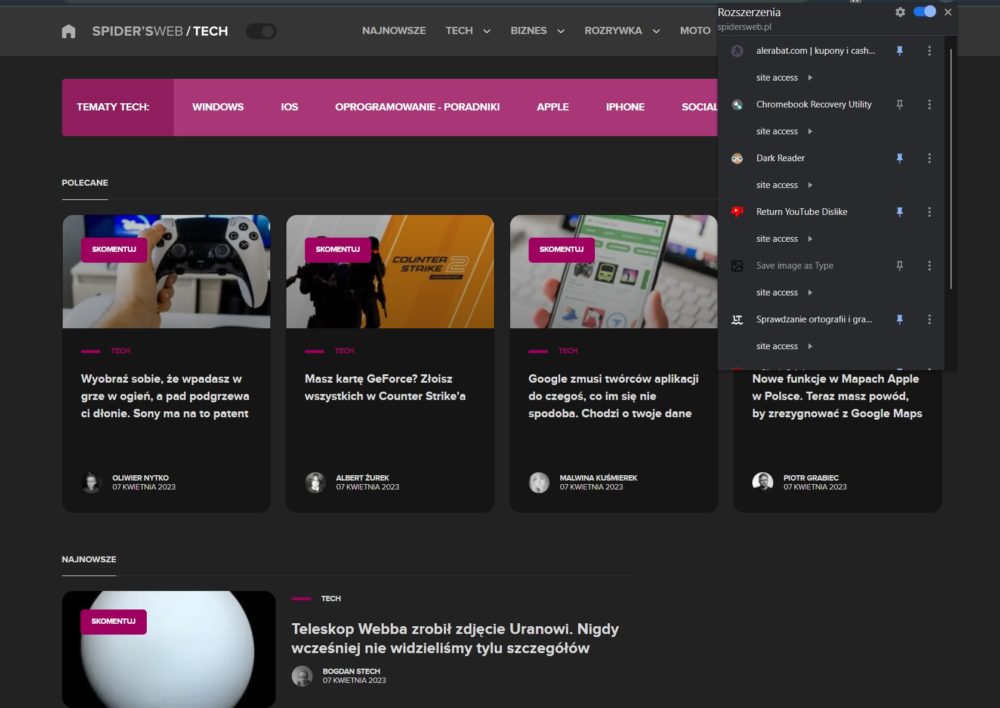Open Google zmusi twórców aplikacji headline

614,396
